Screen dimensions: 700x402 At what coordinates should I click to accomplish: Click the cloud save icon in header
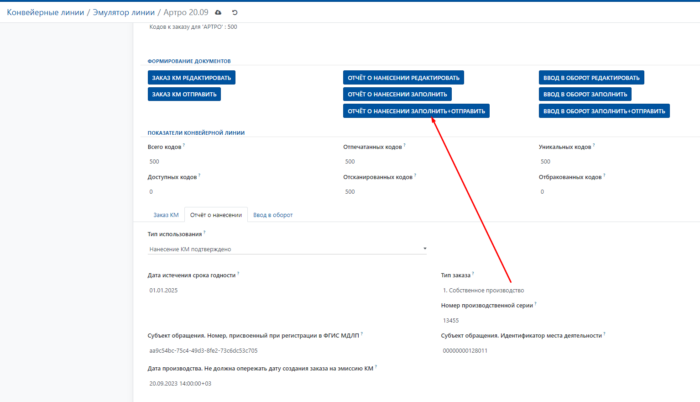click(x=219, y=12)
